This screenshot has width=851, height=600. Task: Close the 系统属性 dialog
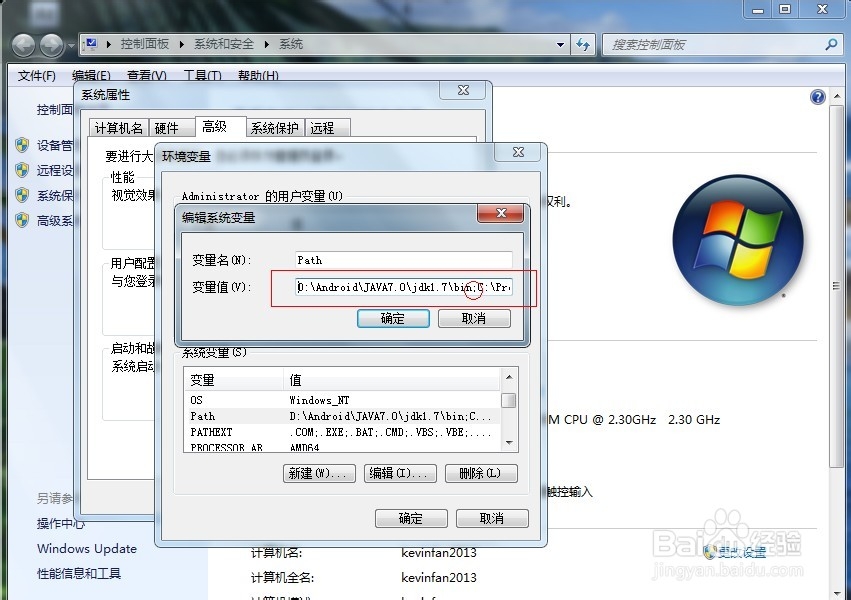463,91
